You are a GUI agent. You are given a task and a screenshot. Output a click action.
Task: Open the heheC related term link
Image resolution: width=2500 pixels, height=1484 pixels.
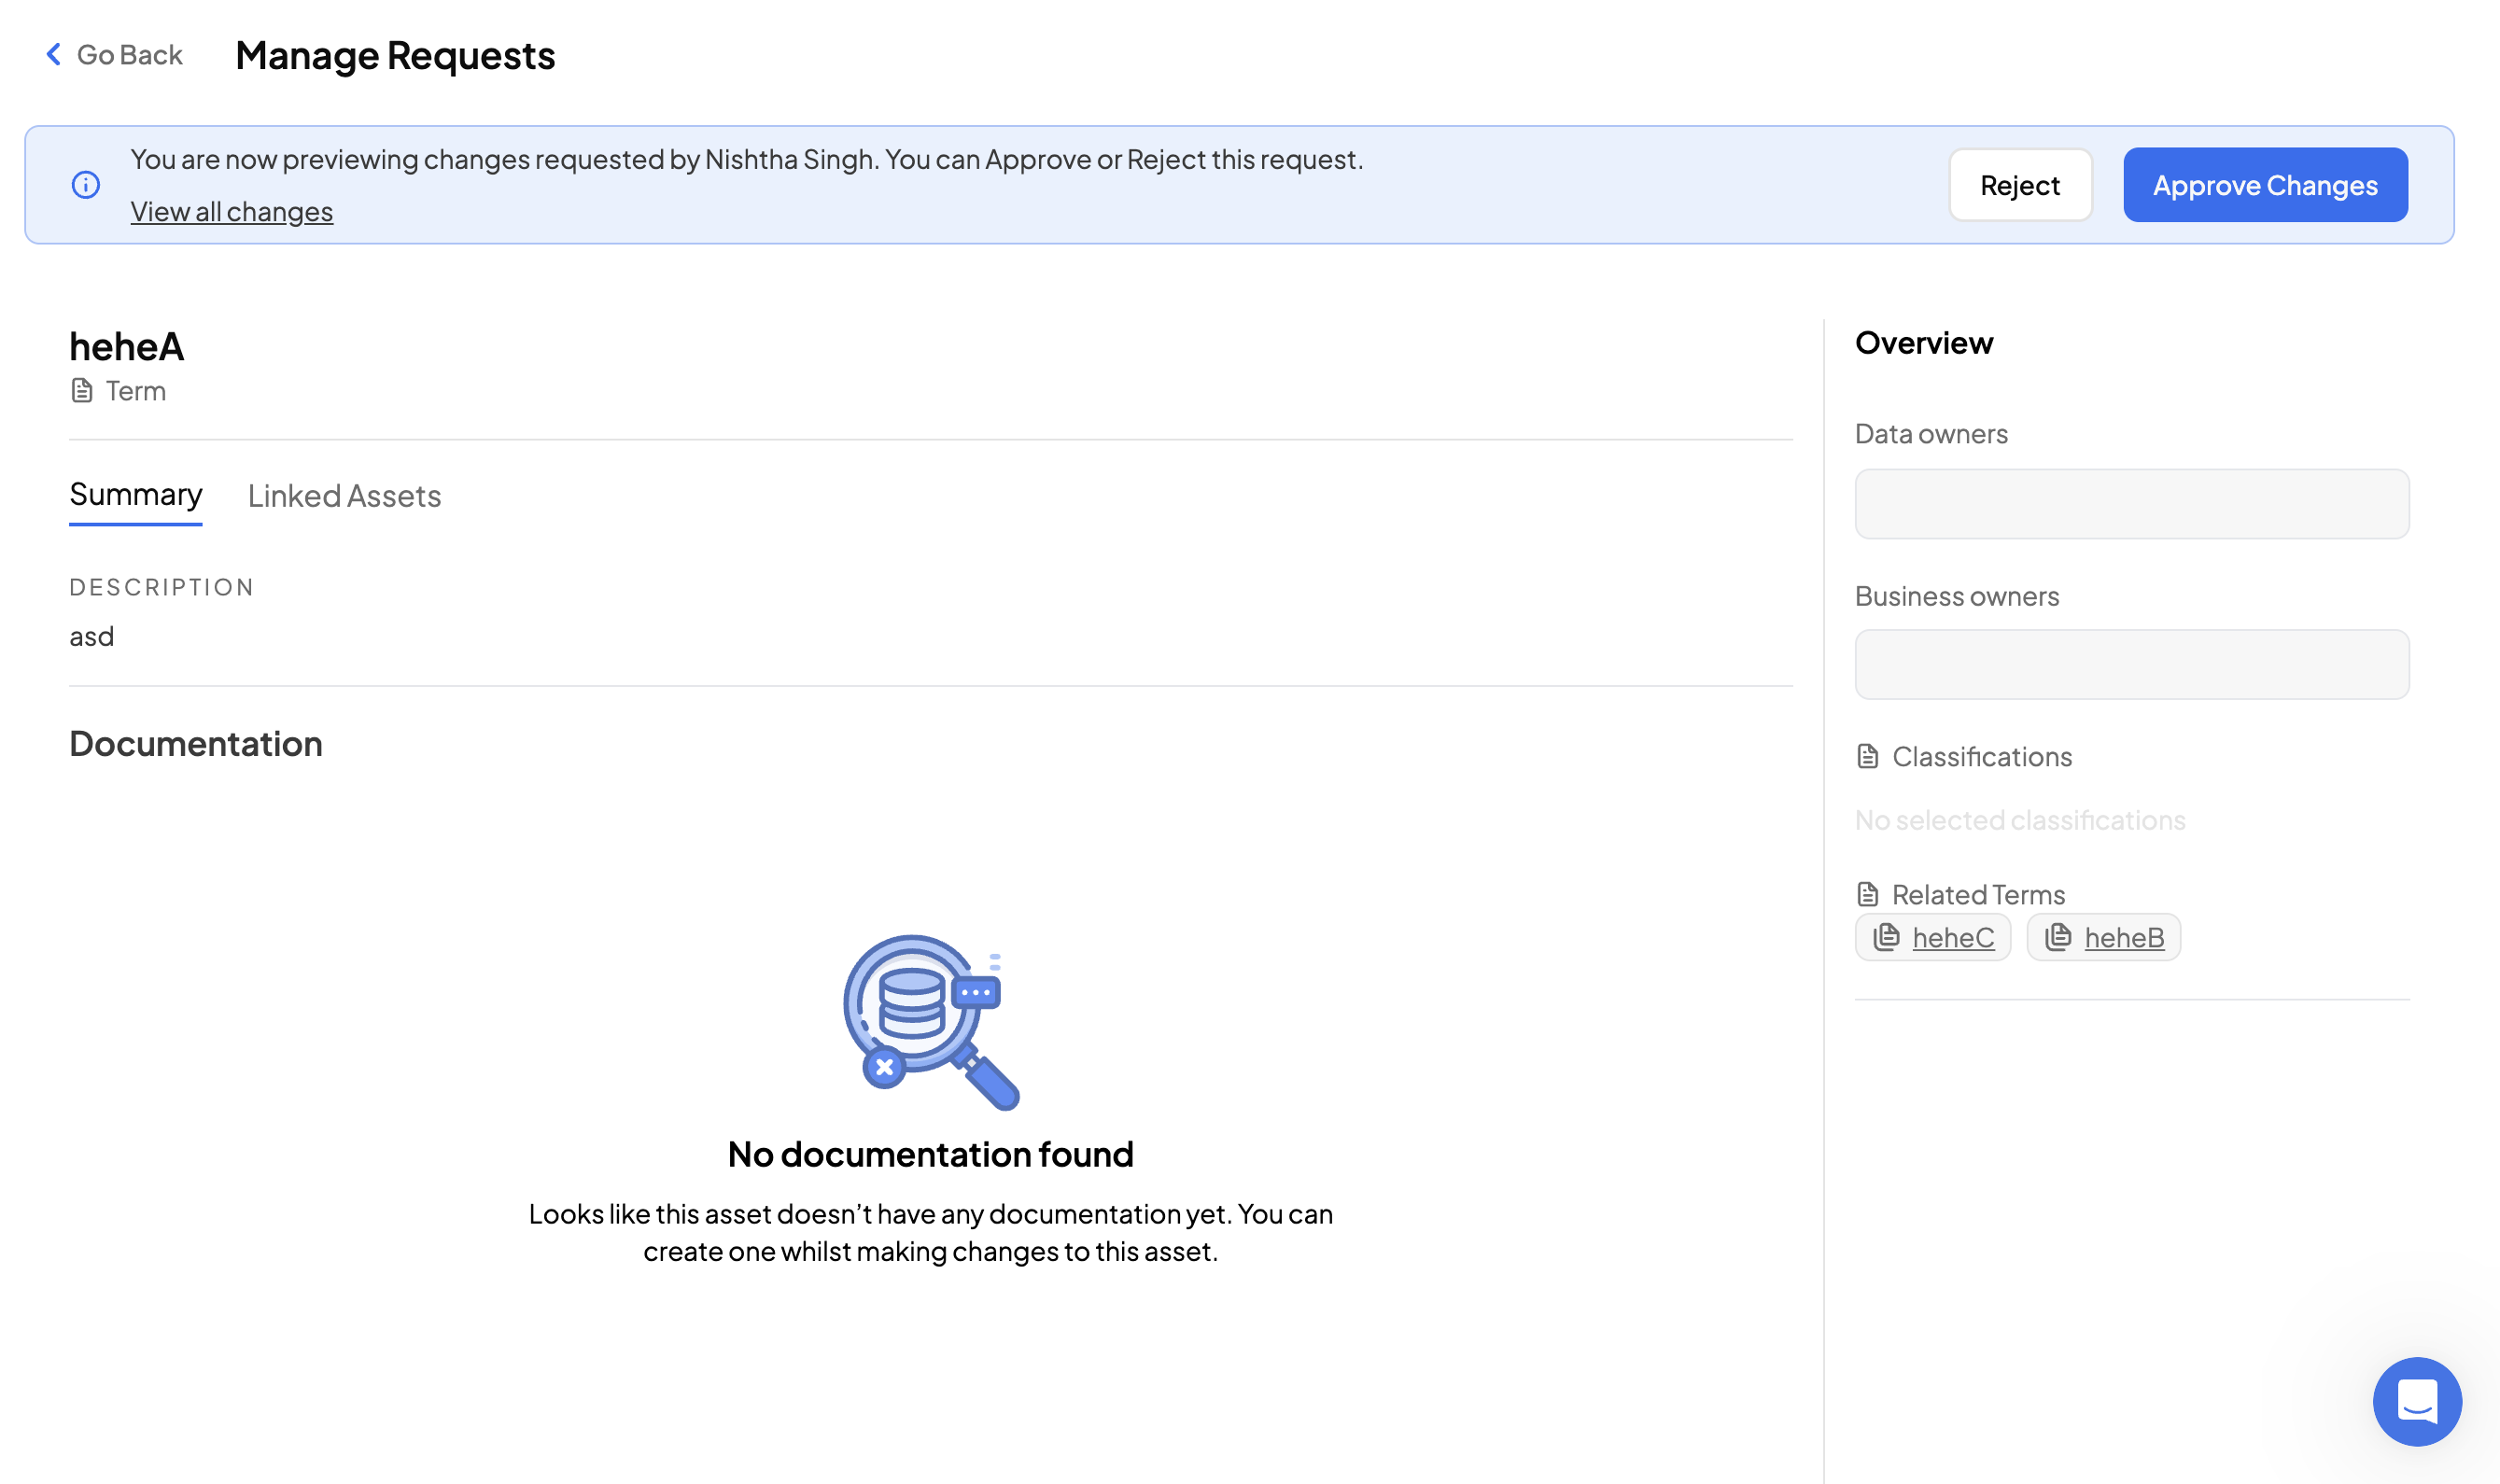pos(1952,938)
